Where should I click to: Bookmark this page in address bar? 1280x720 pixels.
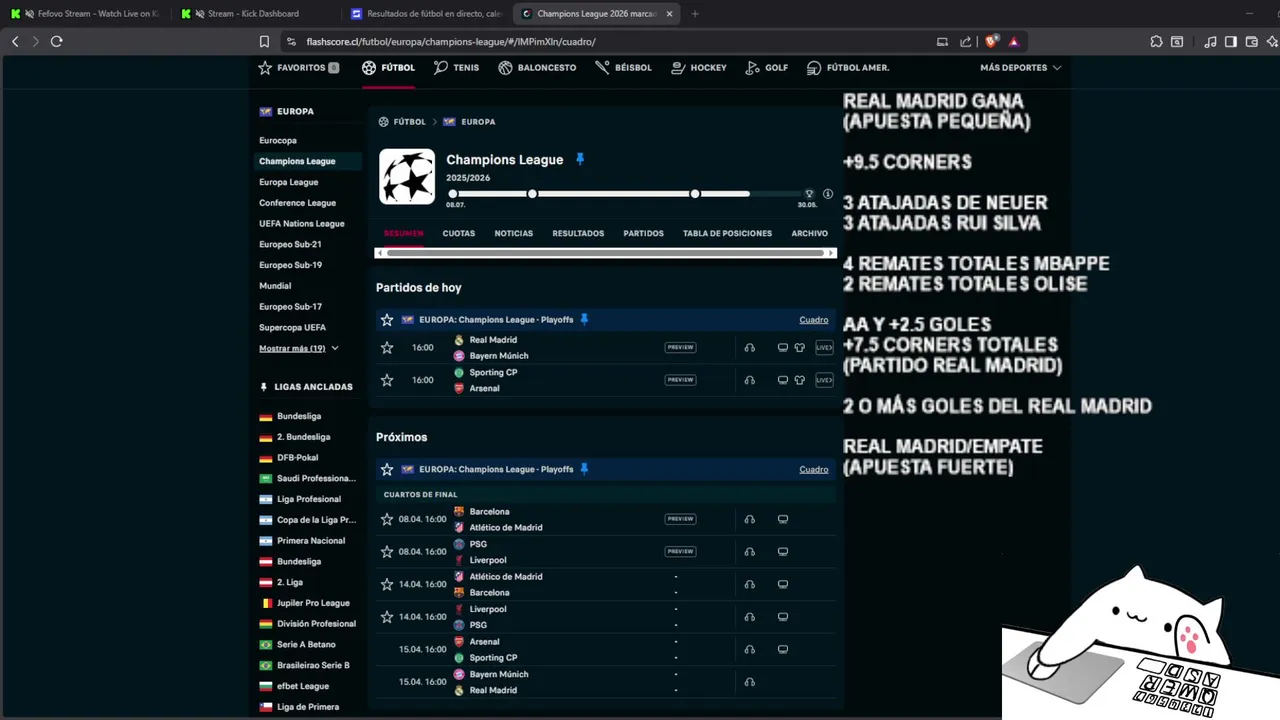point(264,41)
